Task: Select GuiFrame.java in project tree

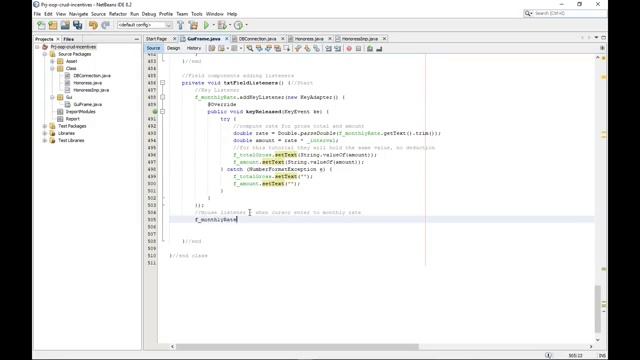Action: pyautogui.click(x=87, y=104)
